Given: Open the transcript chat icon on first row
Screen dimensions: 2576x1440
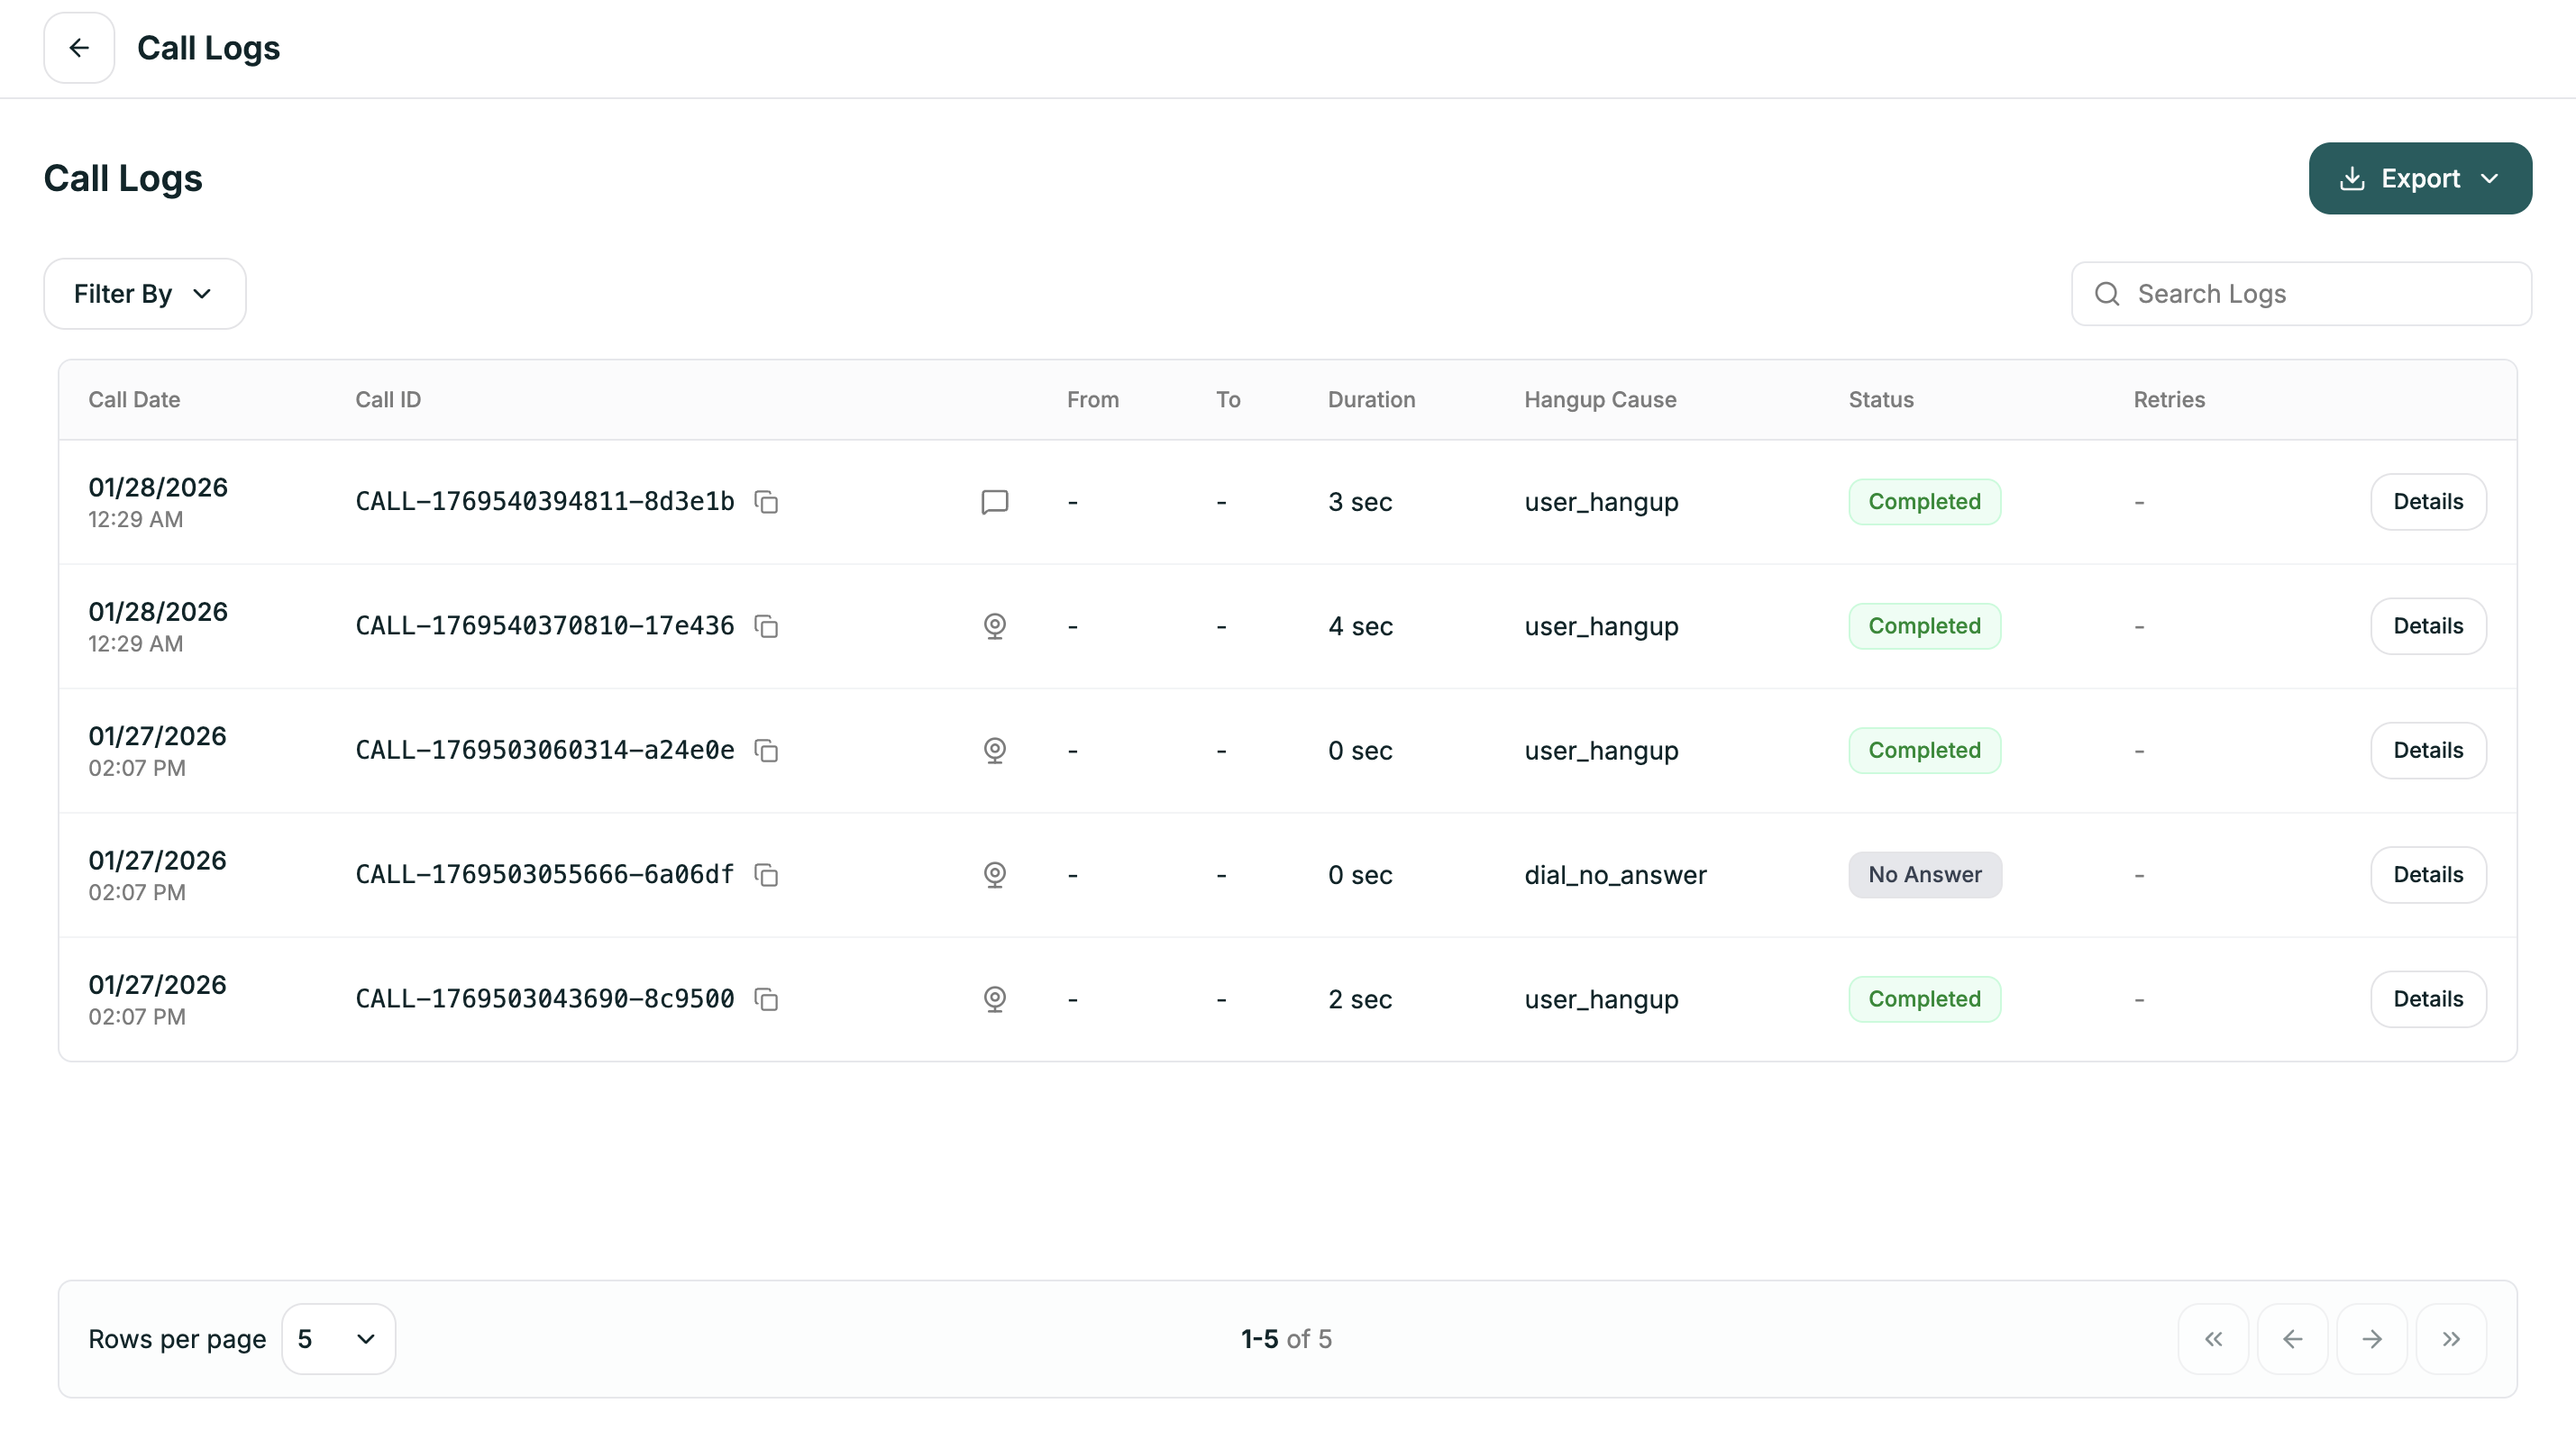Looking at the screenshot, I should (995, 502).
